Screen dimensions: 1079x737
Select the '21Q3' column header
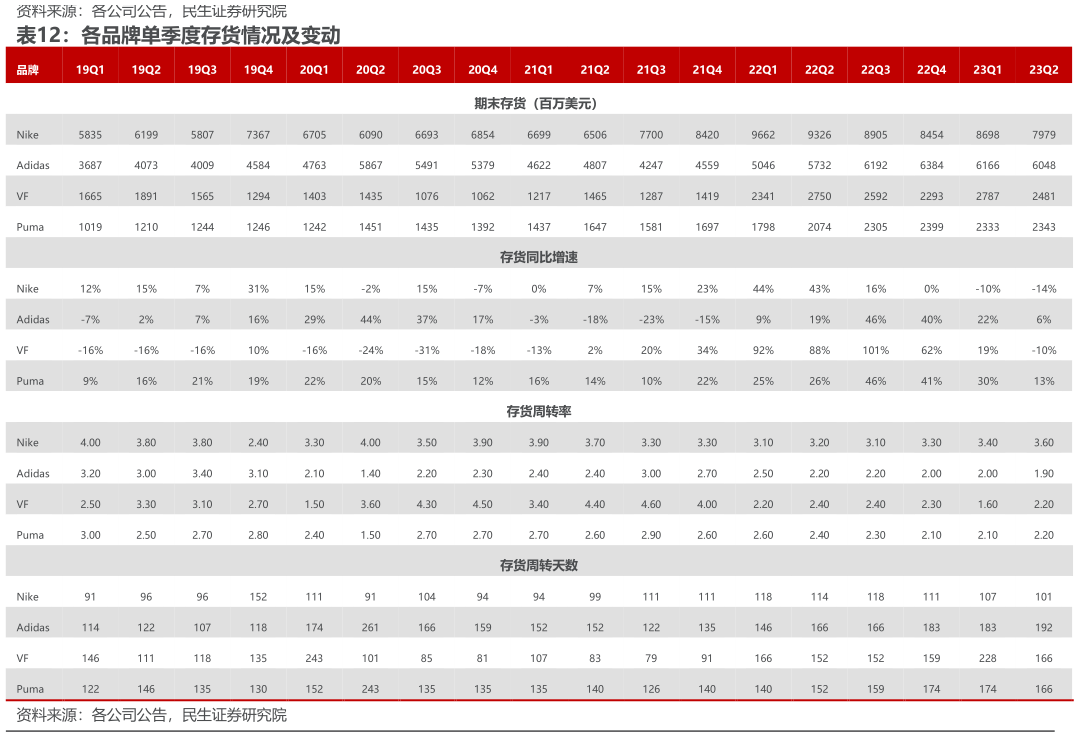651,70
